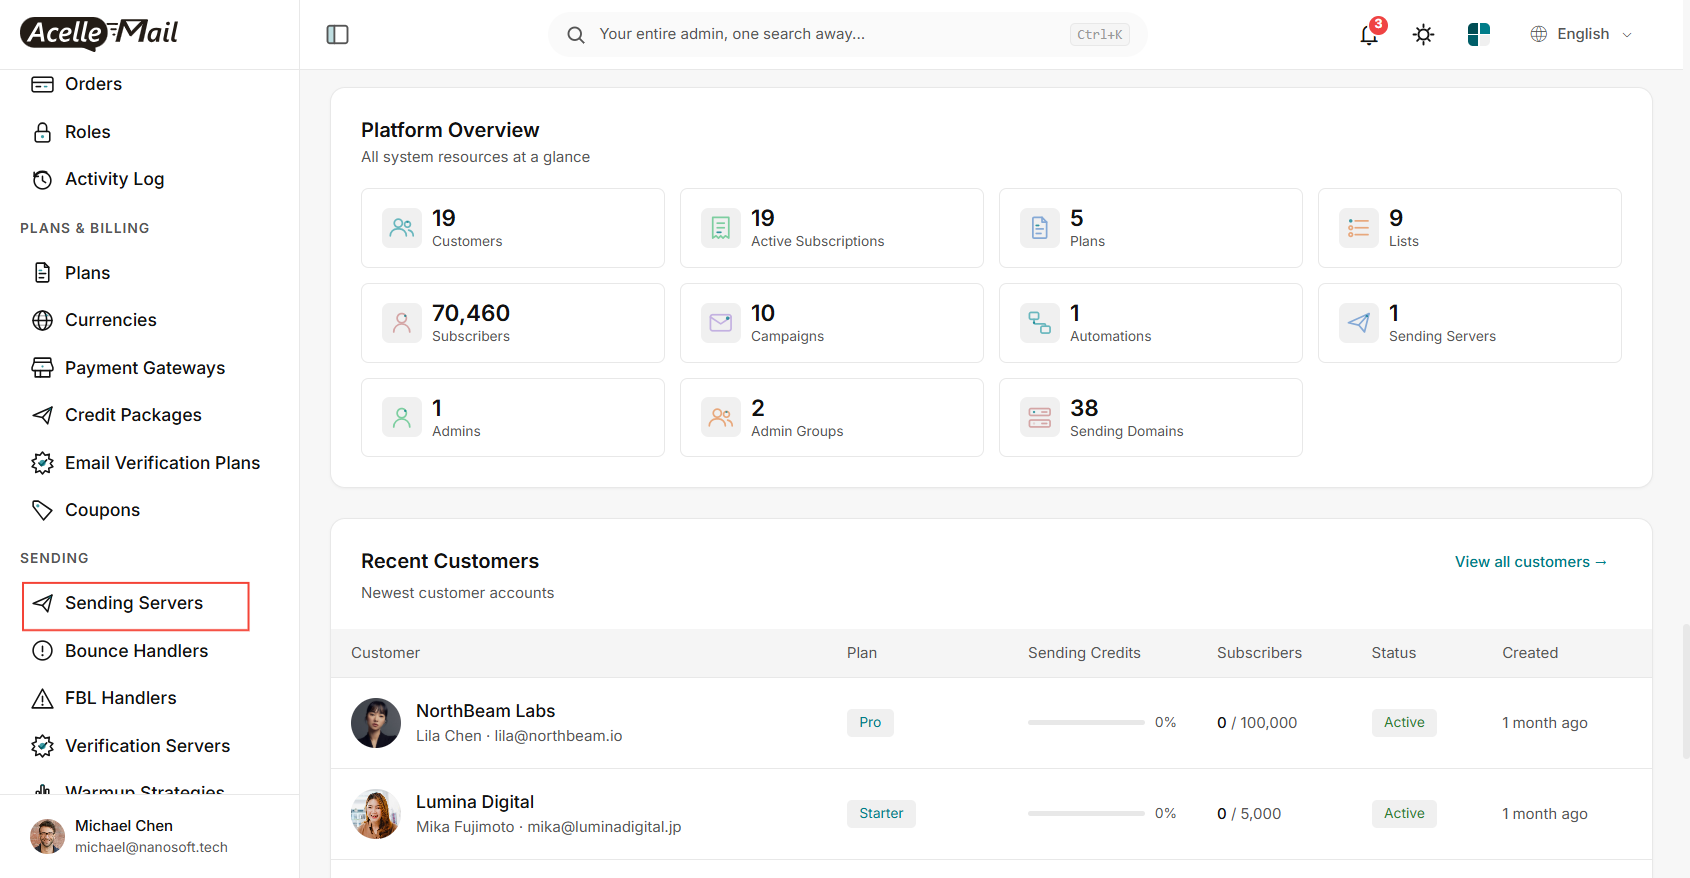This screenshot has height=878, width=1690.
Task: Click Lumina Digital sending credits progress bar
Action: tap(1086, 814)
